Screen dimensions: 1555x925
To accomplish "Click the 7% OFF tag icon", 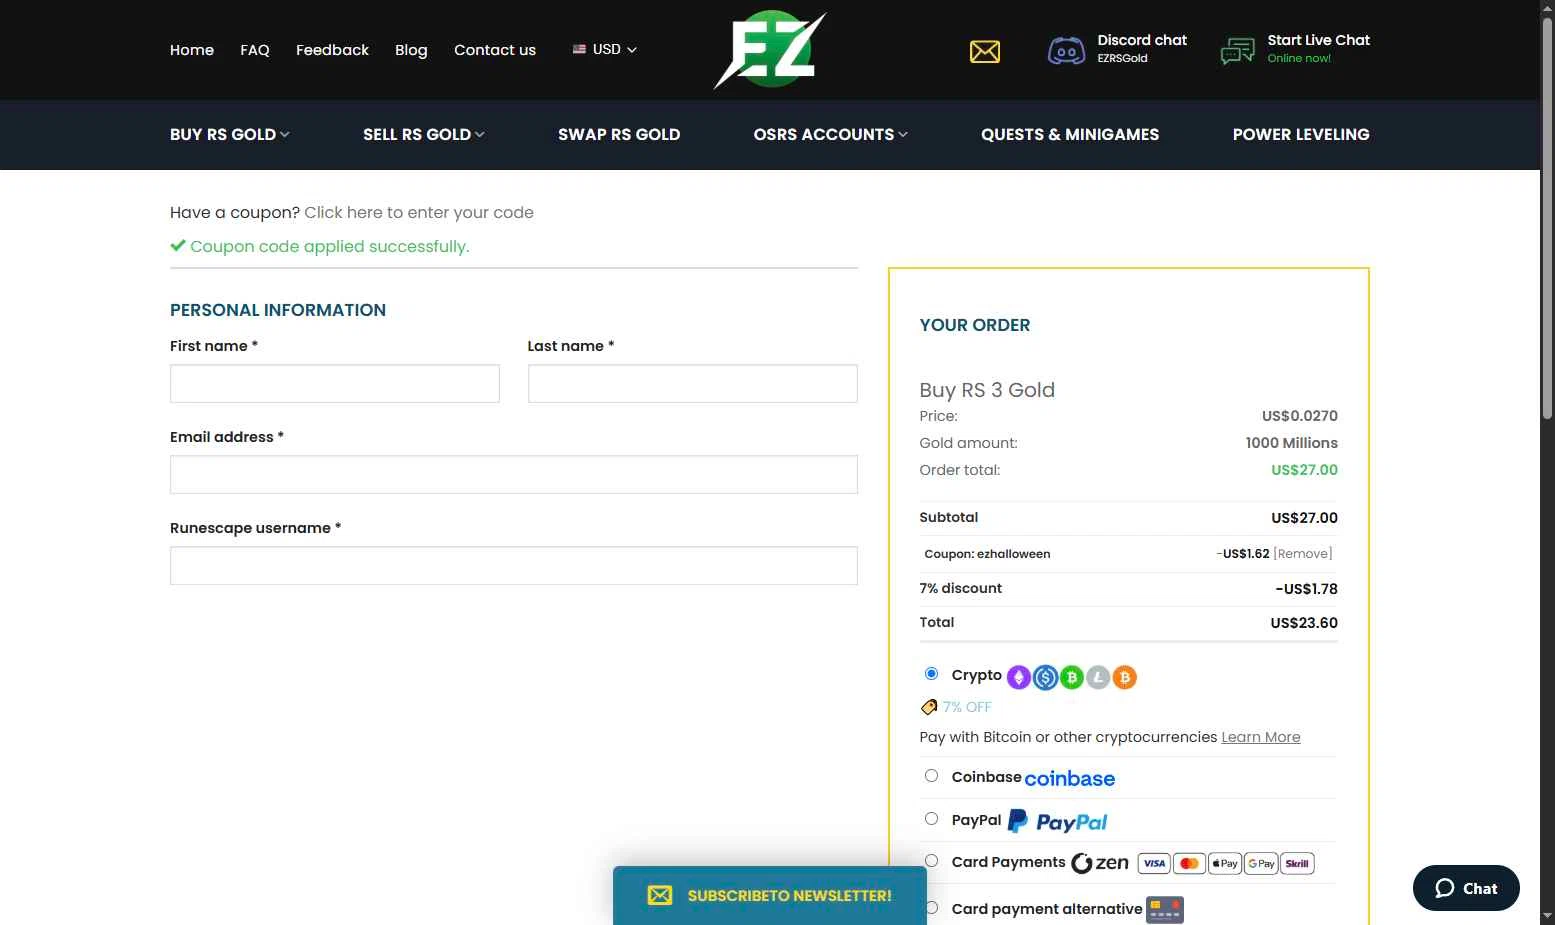I will tap(929, 707).
